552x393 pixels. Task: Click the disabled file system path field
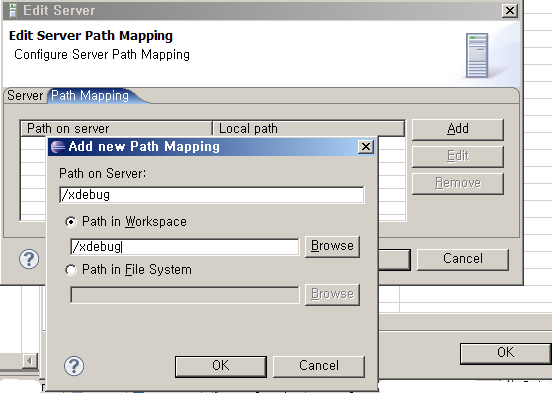click(x=184, y=295)
